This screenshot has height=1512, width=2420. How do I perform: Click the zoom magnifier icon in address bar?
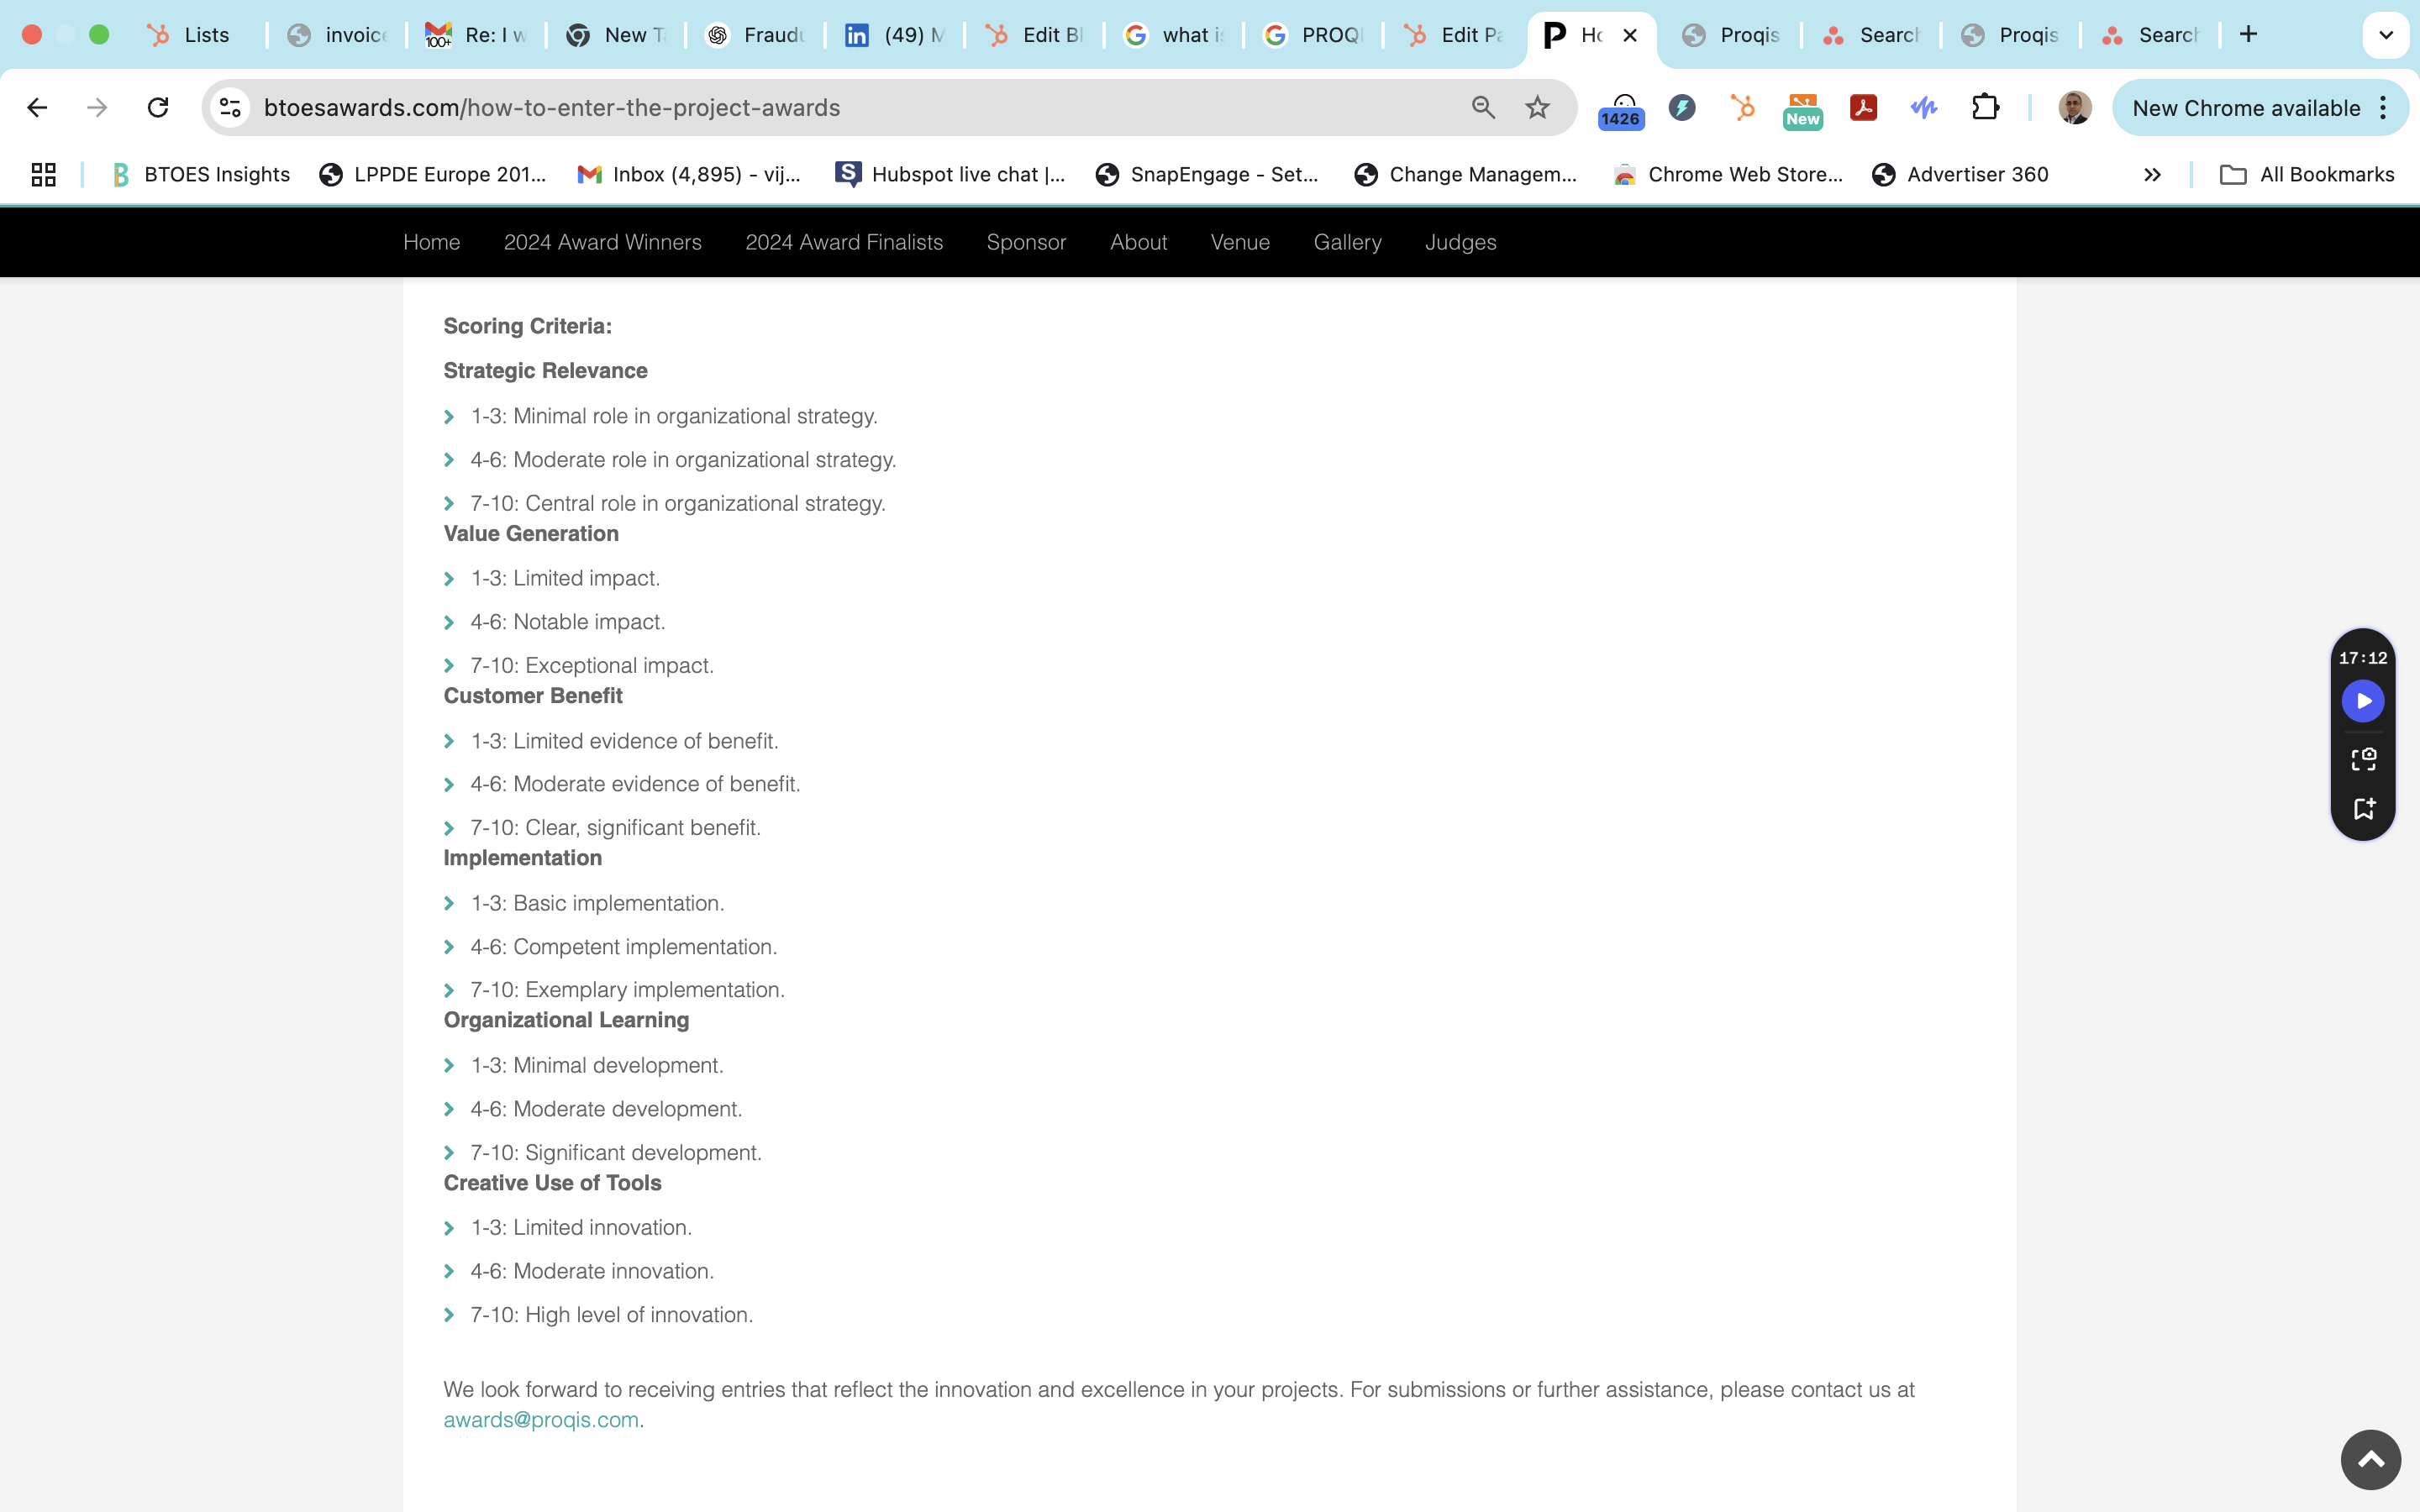pyautogui.click(x=1483, y=108)
